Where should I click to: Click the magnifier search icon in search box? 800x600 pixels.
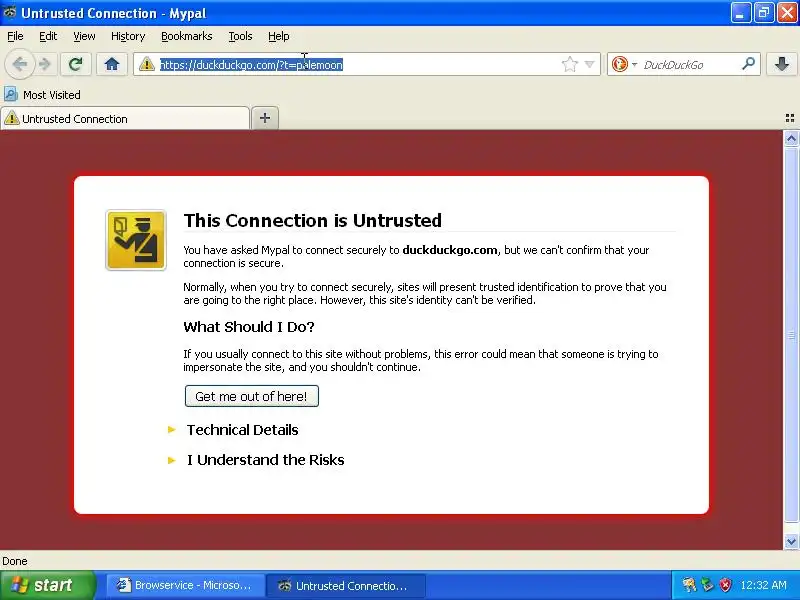coord(748,64)
